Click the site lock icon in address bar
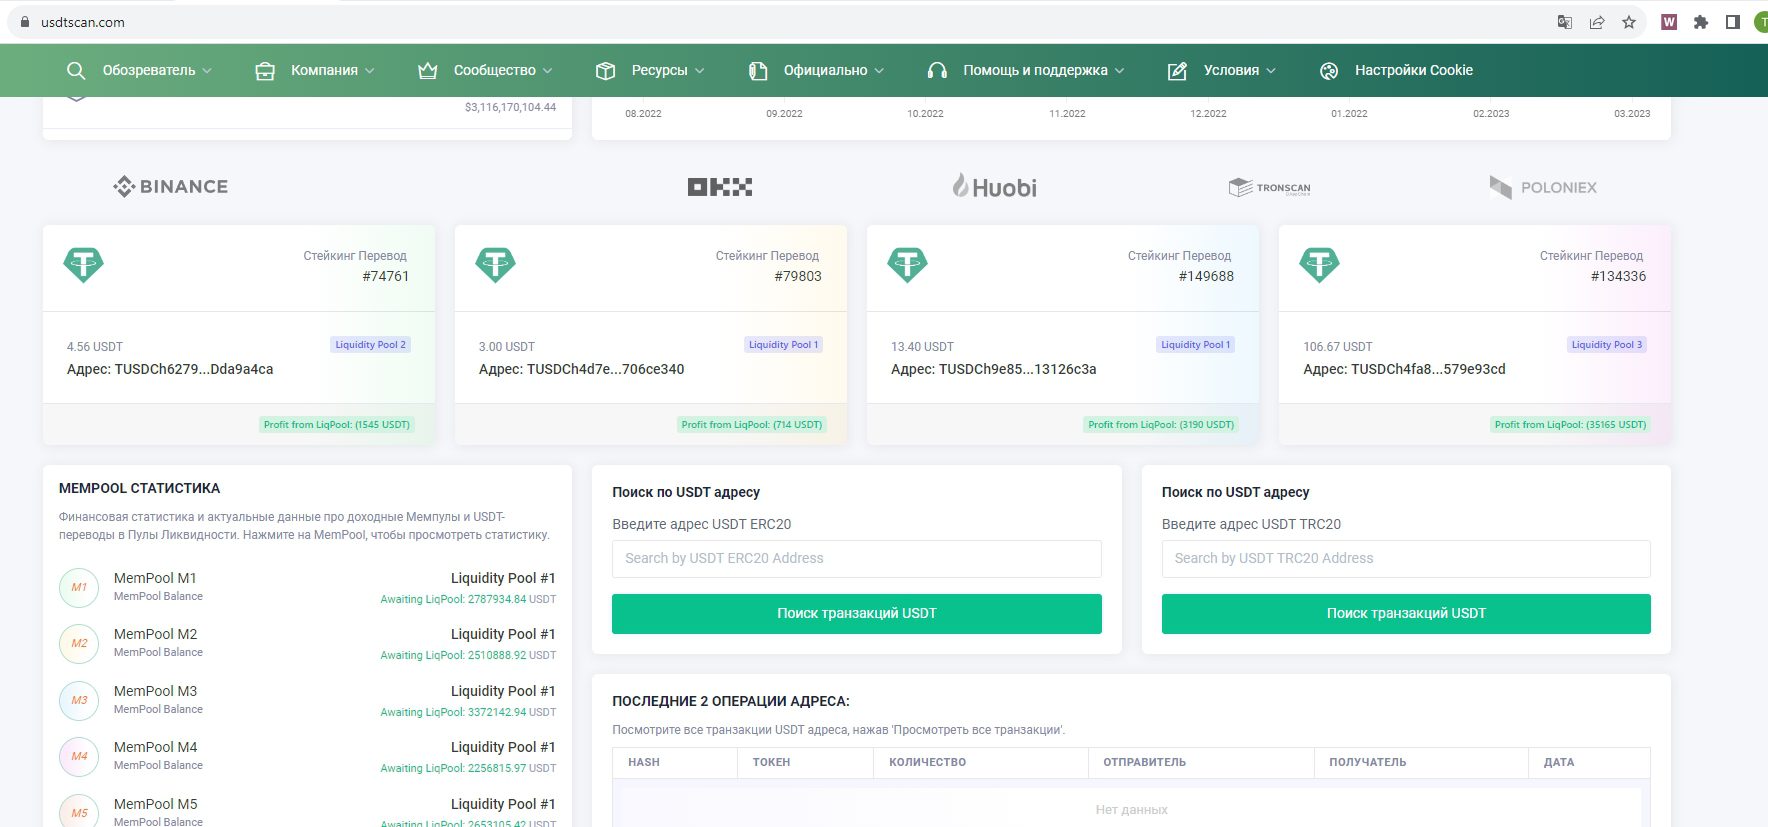 pyautogui.click(x=25, y=22)
